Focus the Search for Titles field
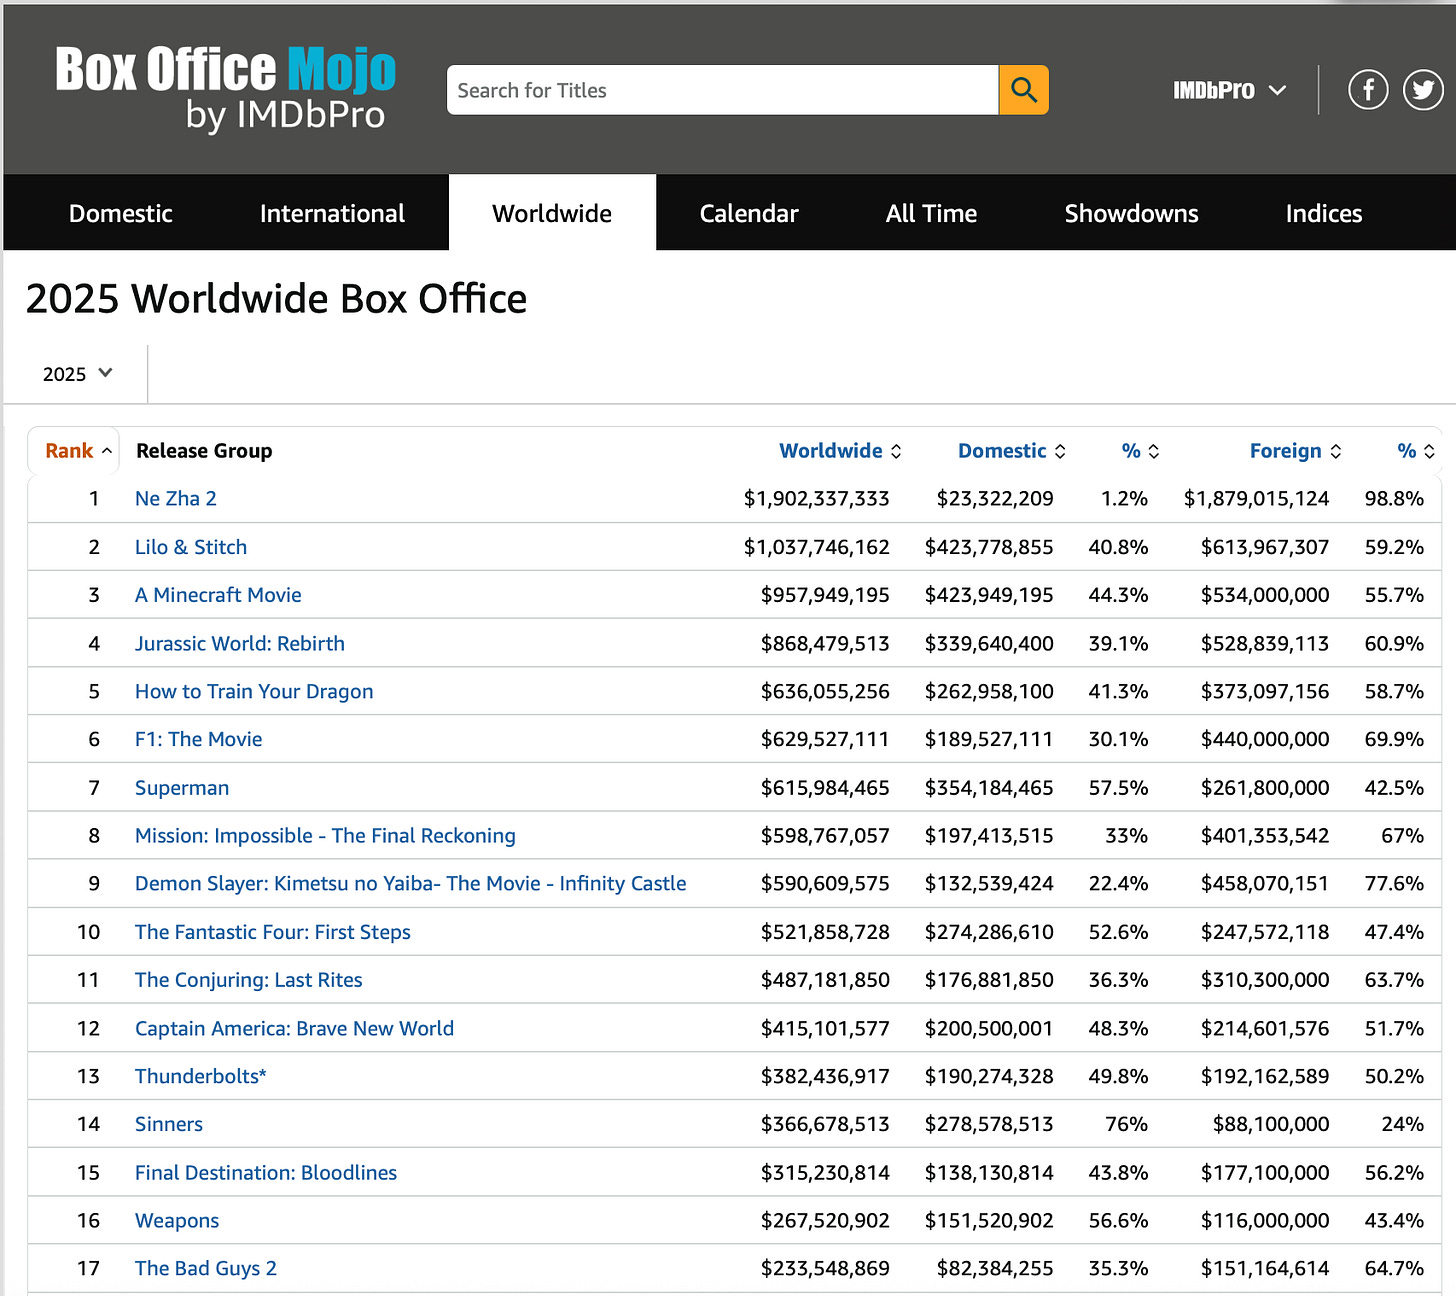The width and height of the screenshot is (1456, 1296). 722,90
